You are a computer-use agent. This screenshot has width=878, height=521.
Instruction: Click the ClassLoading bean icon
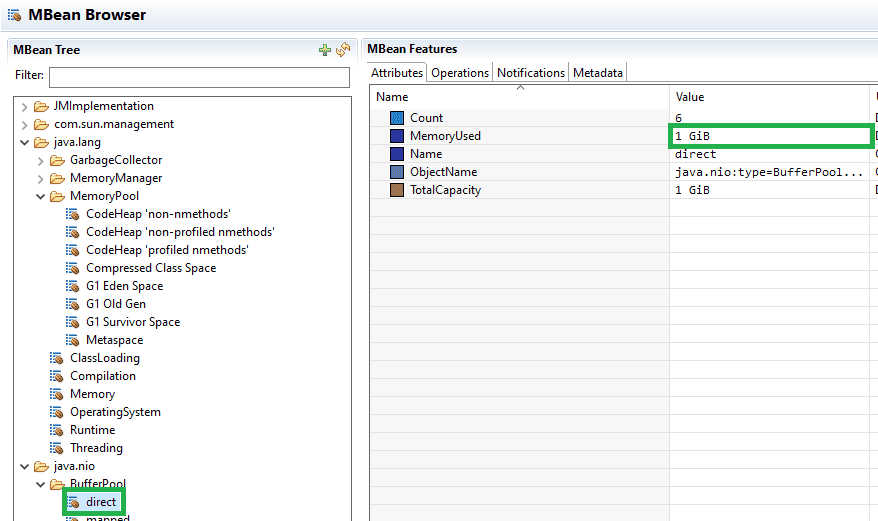[57, 359]
